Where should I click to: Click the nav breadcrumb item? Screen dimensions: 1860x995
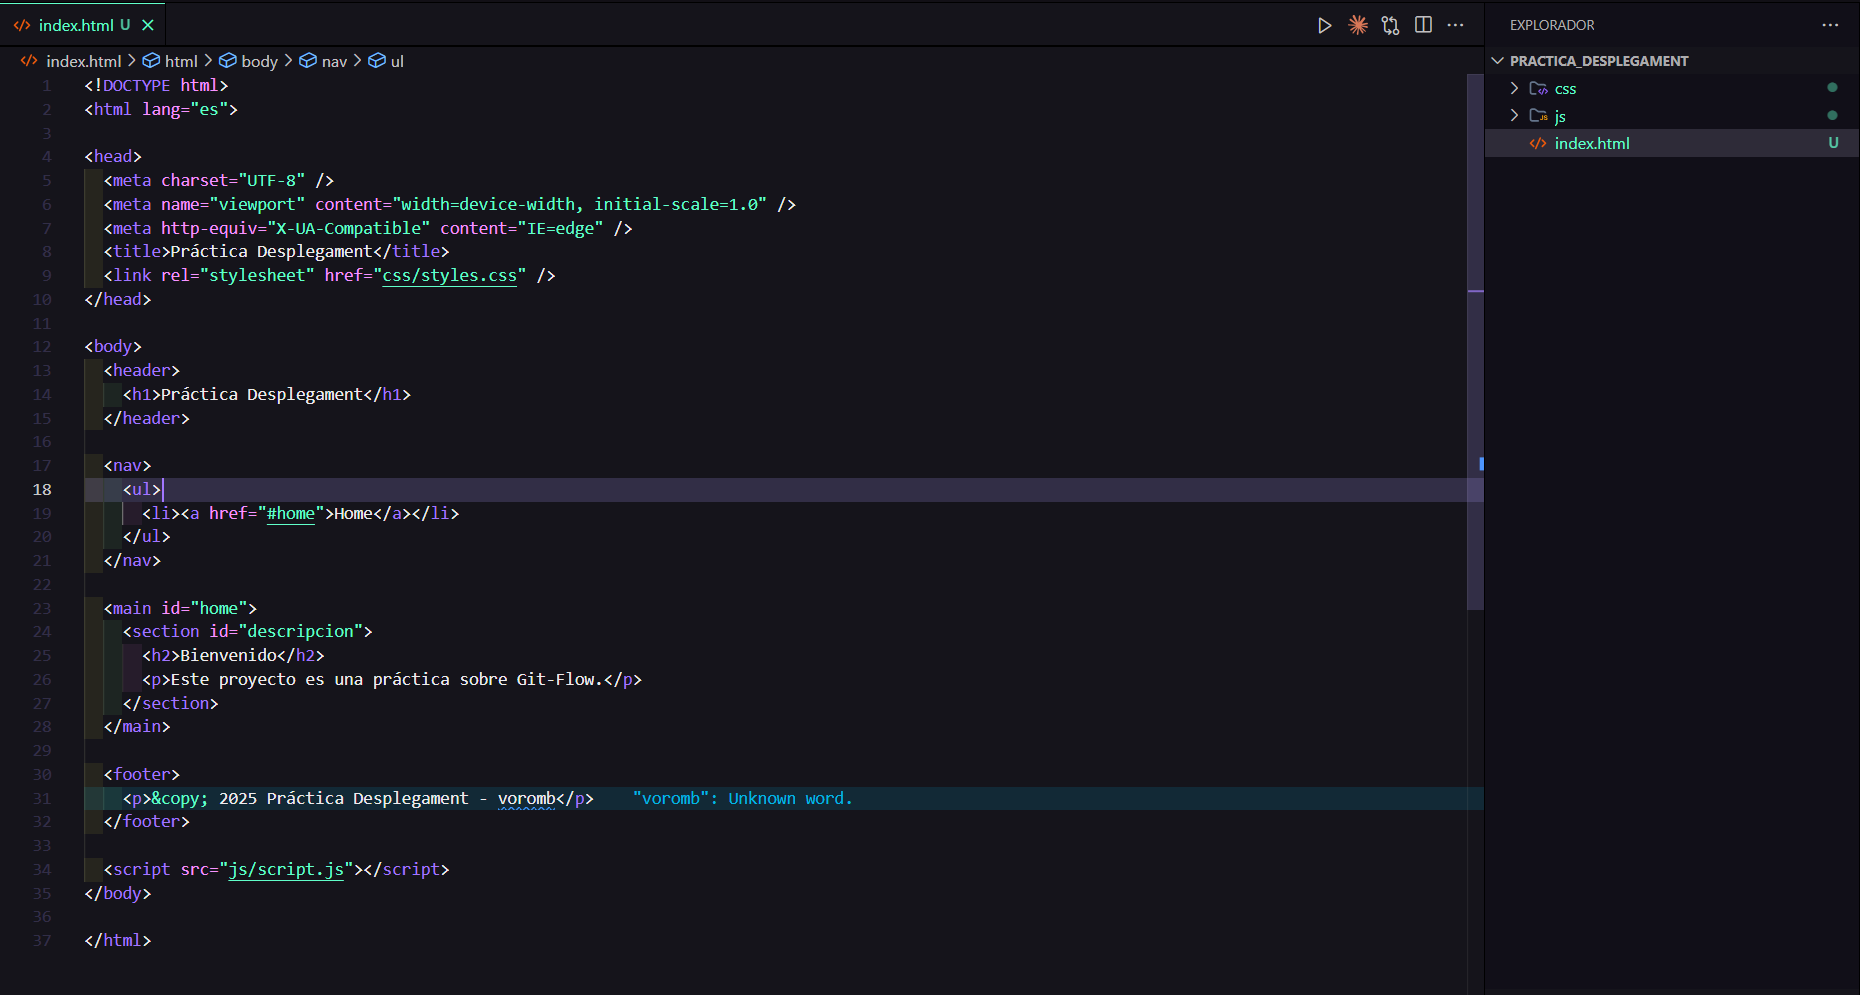pos(334,61)
